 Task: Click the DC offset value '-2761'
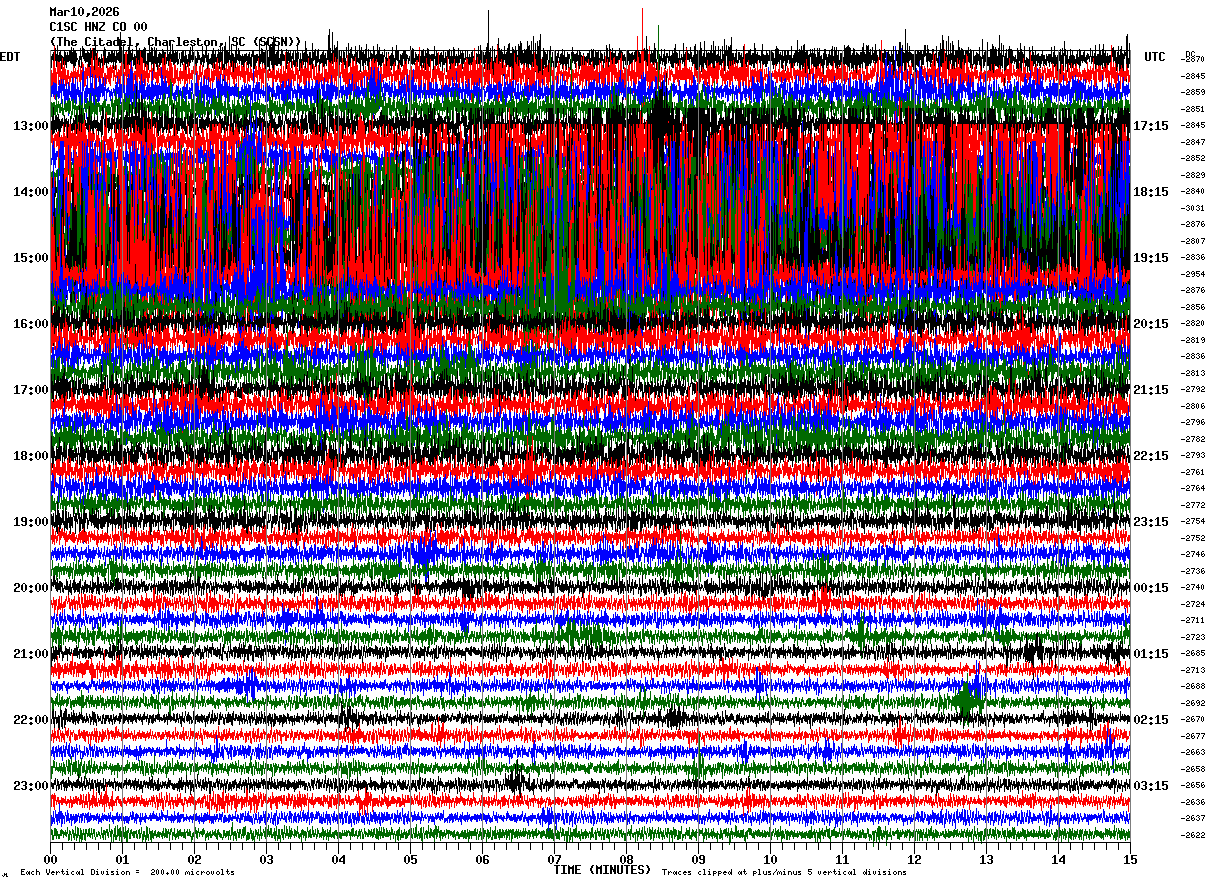(x=1194, y=472)
